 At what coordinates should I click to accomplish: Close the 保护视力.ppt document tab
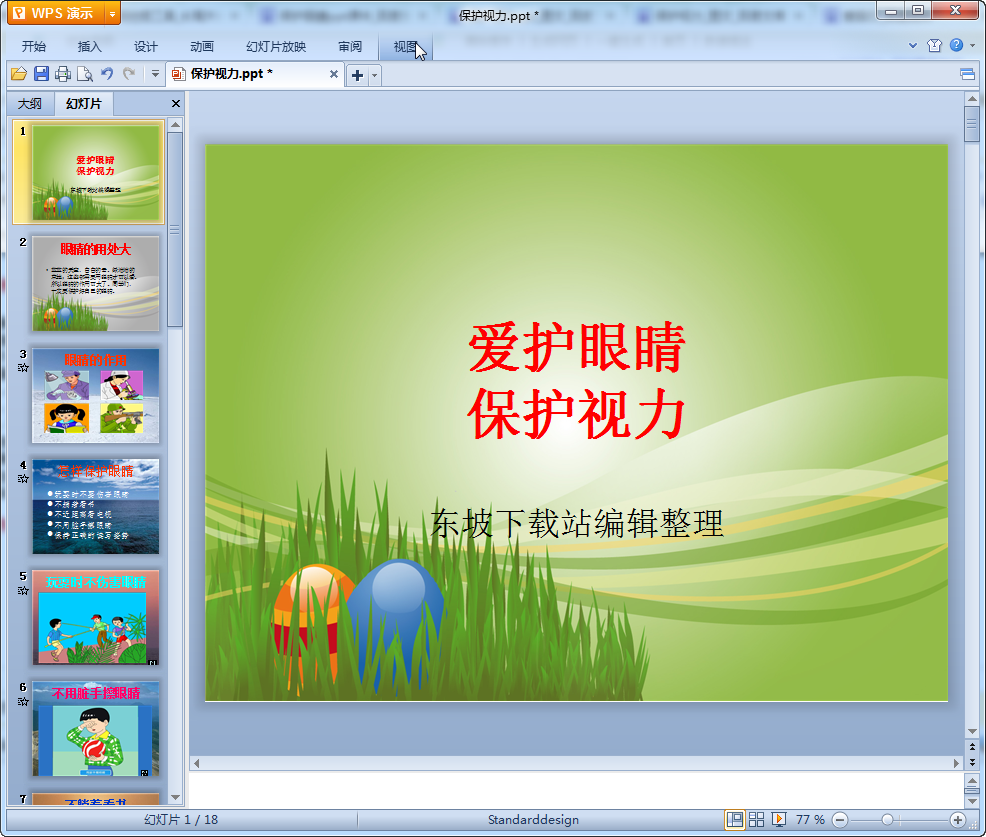click(x=334, y=74)
